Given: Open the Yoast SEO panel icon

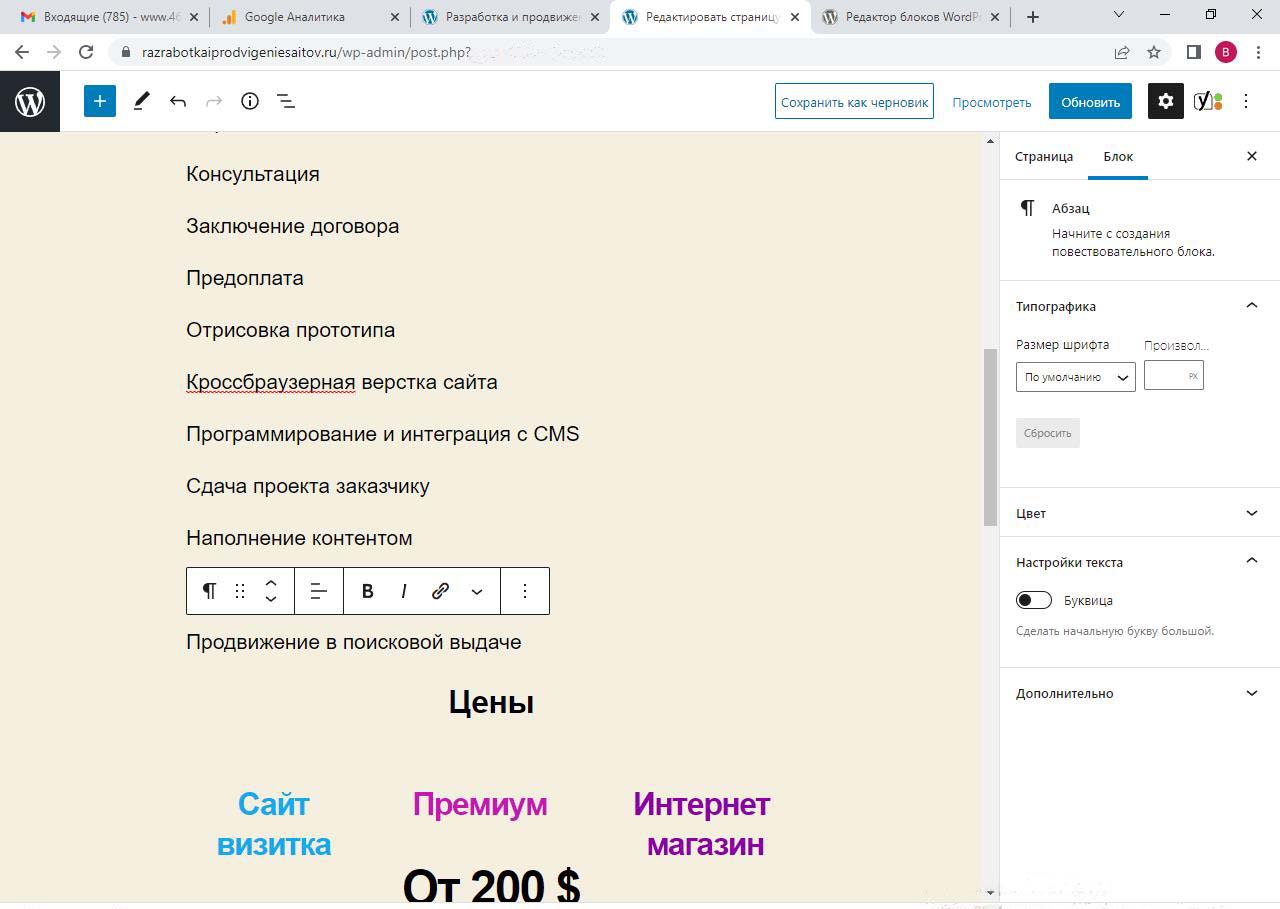Looking at the screenshot, I should pyautogui.click(x=1207, y=101).
